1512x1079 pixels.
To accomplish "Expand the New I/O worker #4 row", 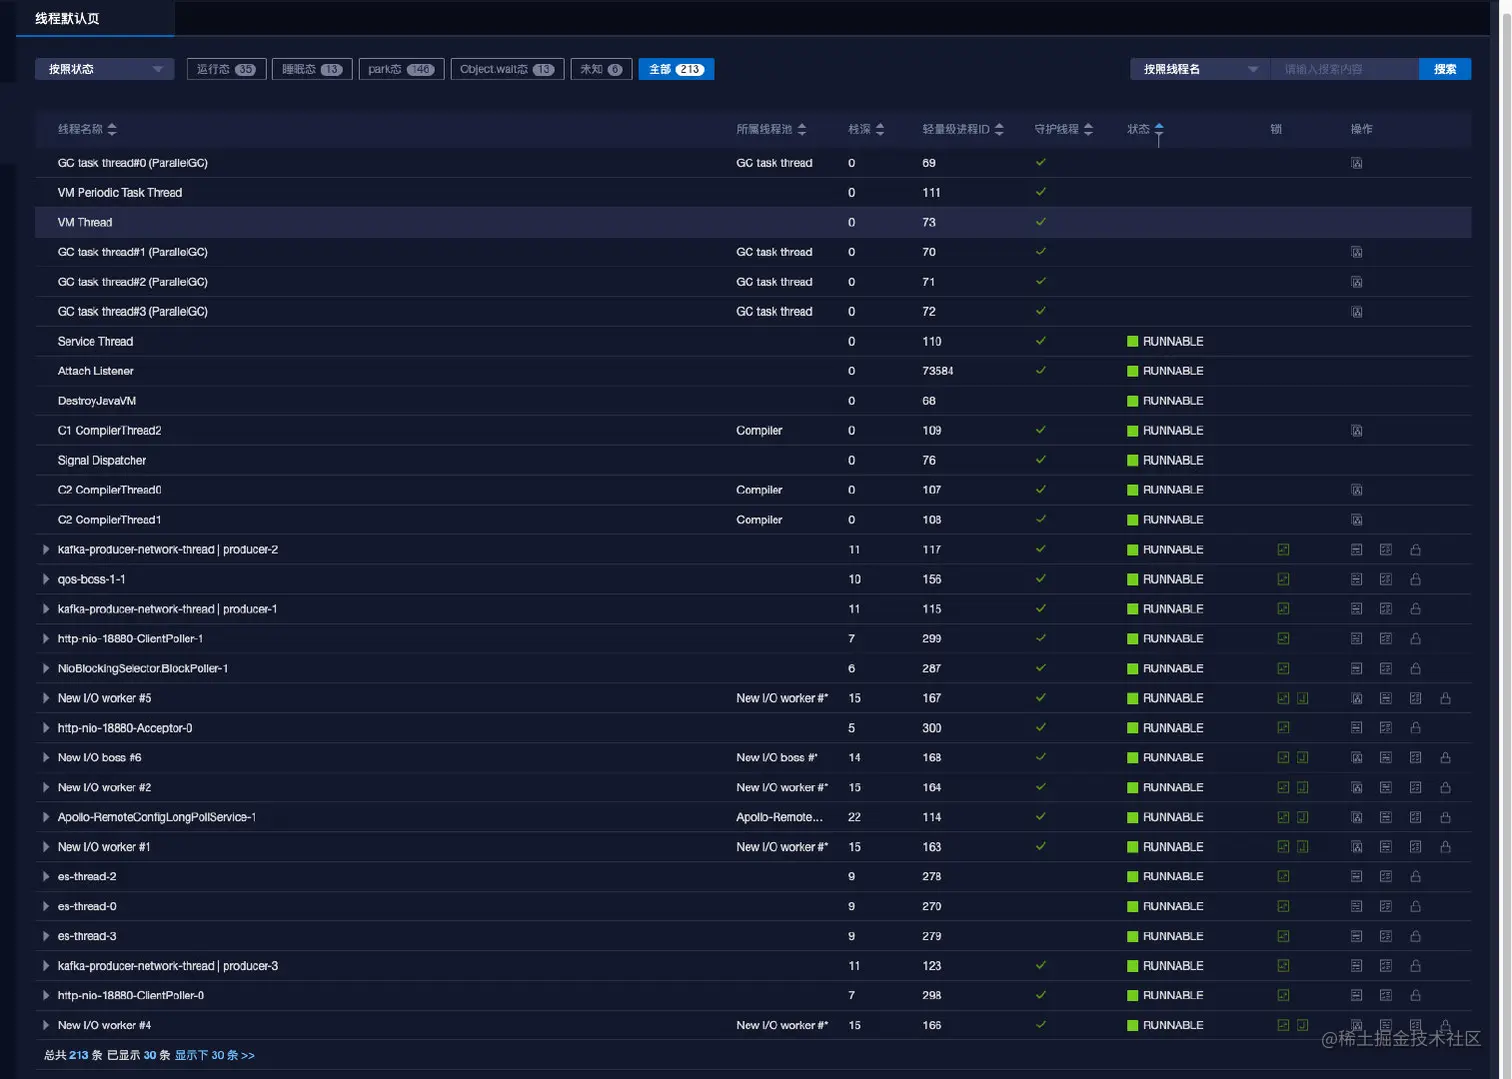I will point(46,1025).
